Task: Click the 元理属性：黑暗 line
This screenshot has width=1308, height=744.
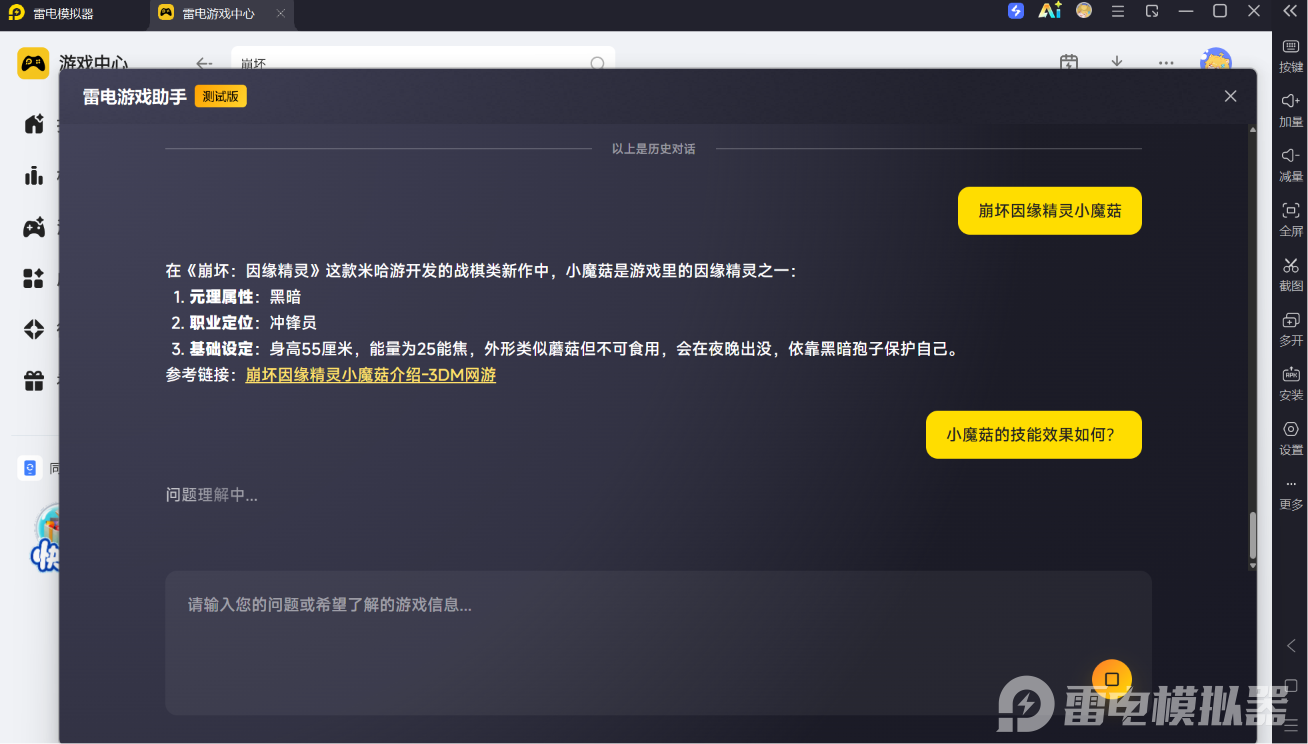Action: (237, 297)
